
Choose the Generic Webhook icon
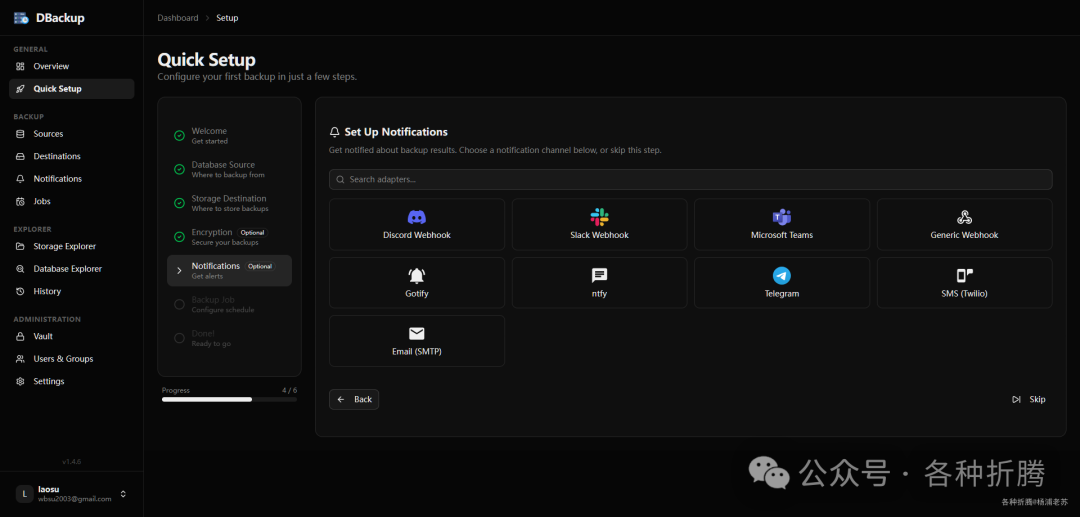tap(964, 218)
